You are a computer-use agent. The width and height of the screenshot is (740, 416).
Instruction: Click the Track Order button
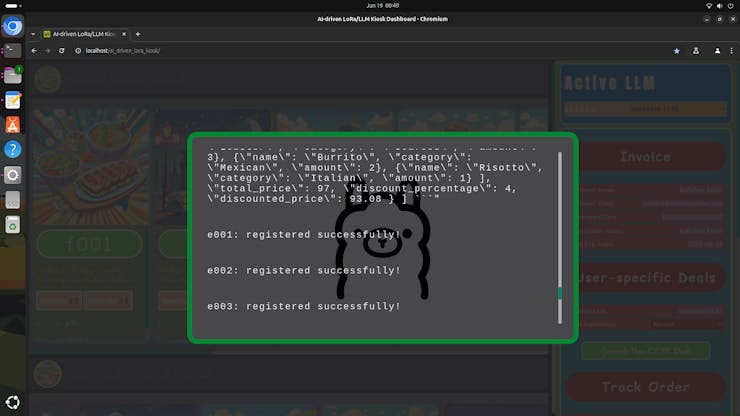pos(645,387)
